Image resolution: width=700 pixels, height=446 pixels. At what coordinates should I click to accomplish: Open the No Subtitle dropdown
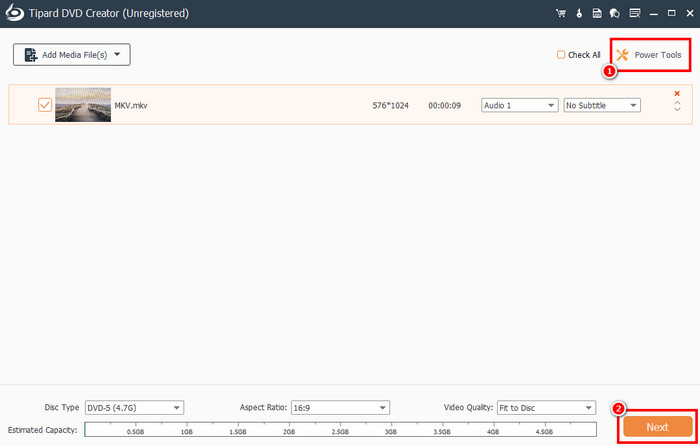click(602, 105)
